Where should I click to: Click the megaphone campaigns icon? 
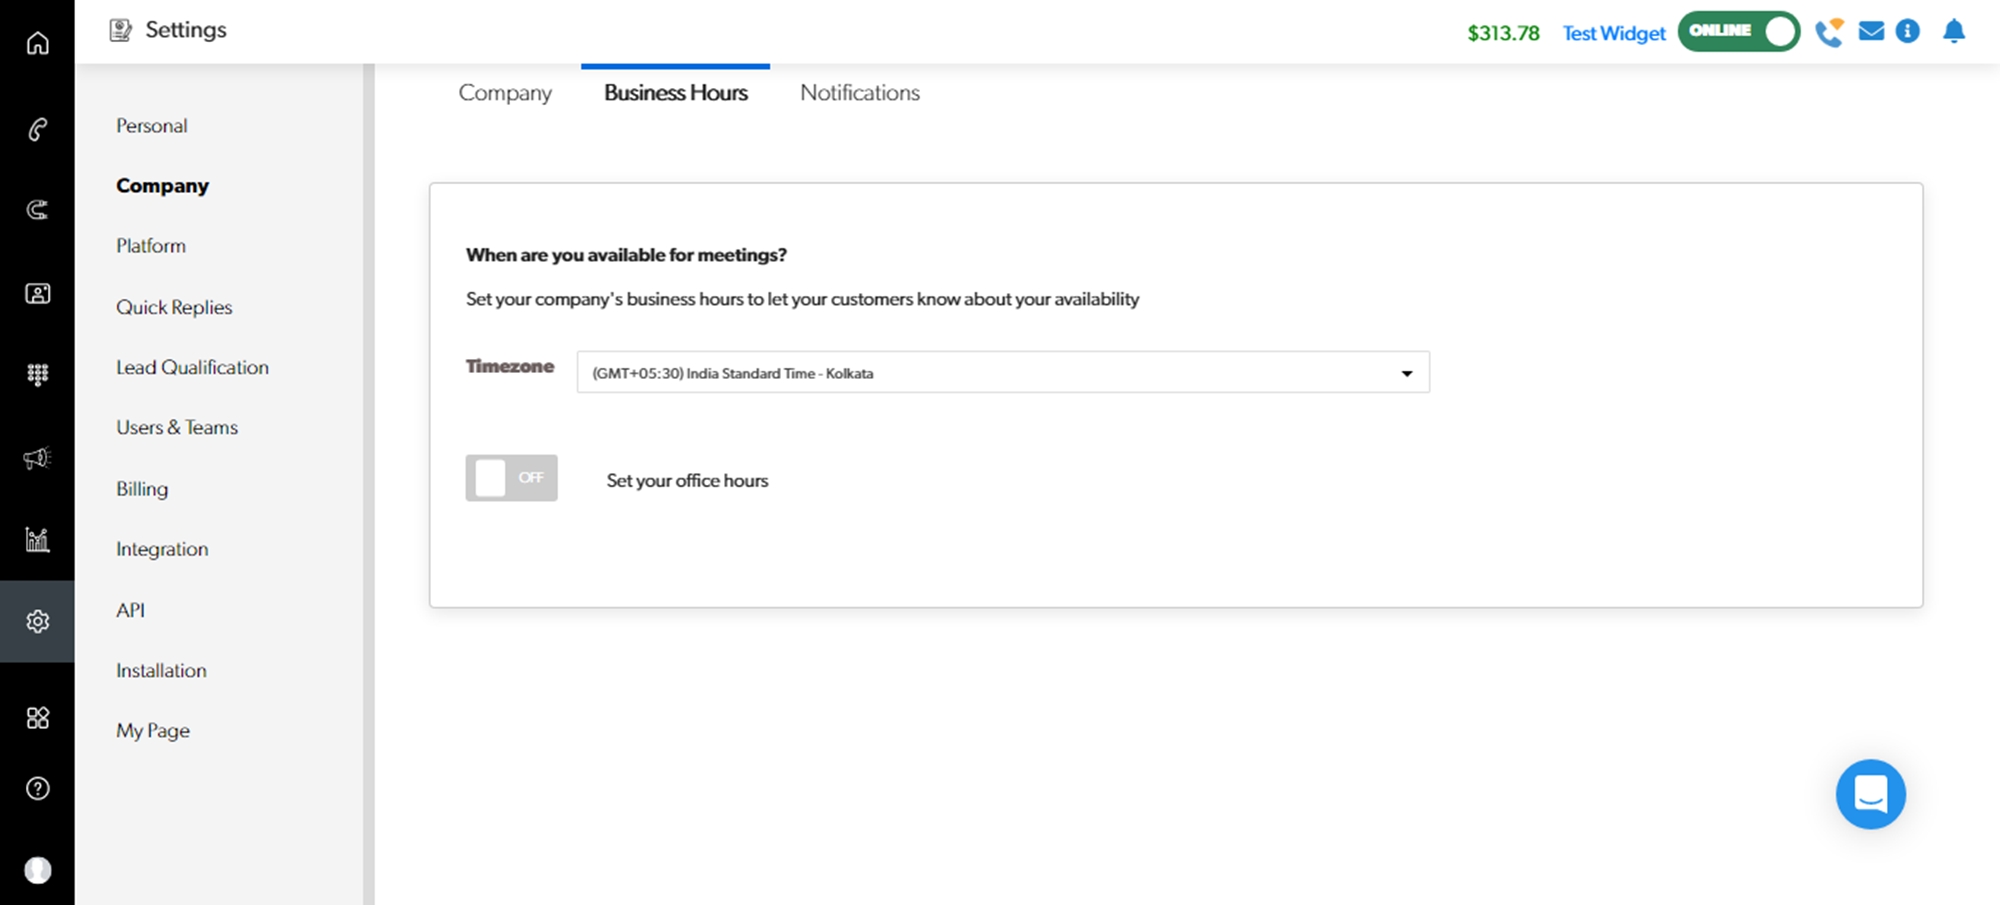(37, 458)
